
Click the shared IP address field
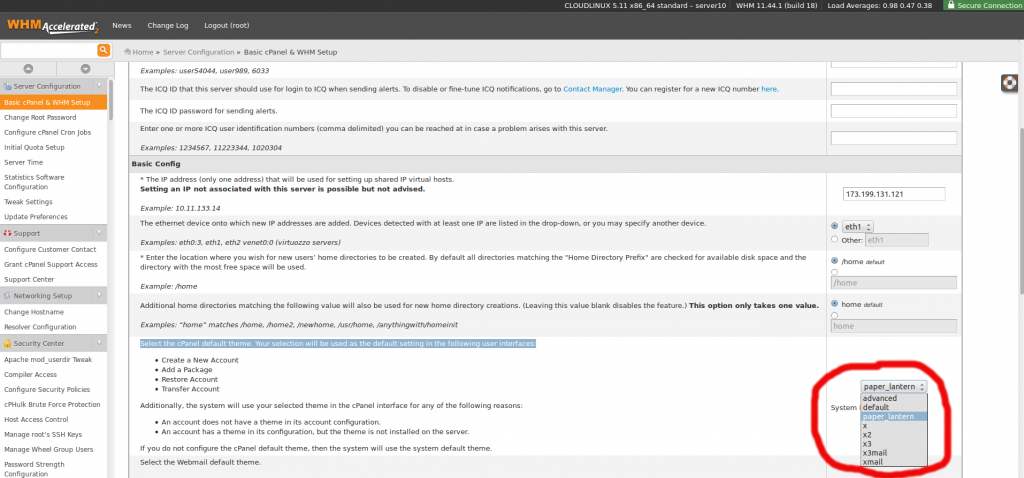coord(894,194)
